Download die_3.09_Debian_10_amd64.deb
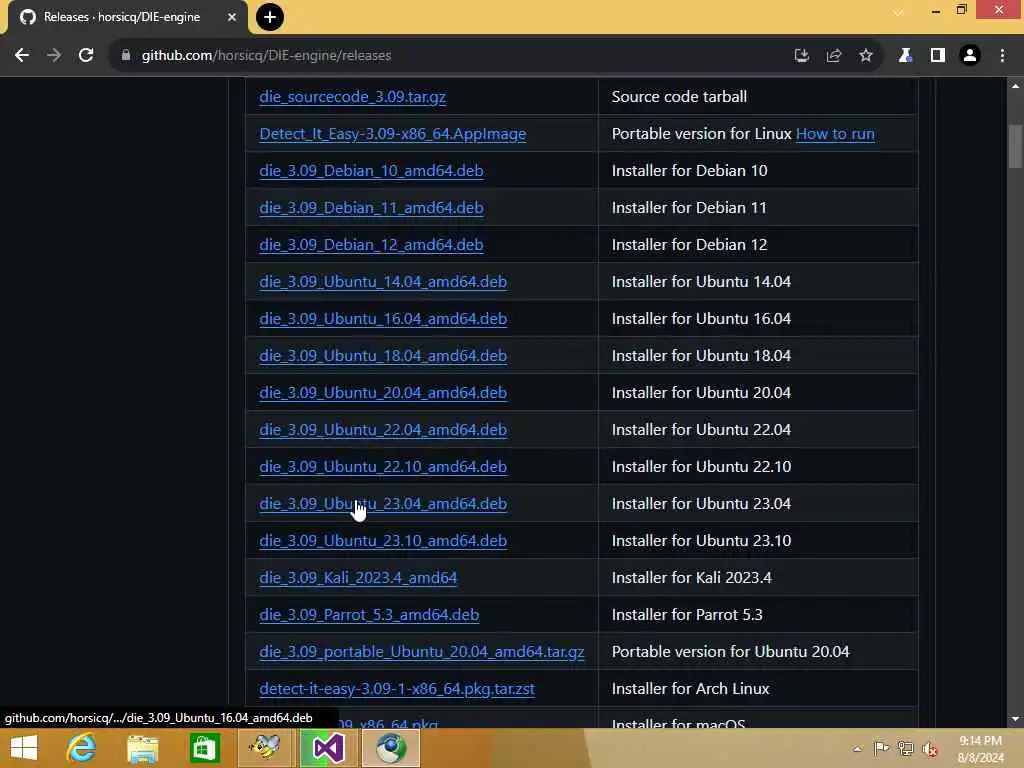This screenshot has width=1024, height=768. pos(371,170)
